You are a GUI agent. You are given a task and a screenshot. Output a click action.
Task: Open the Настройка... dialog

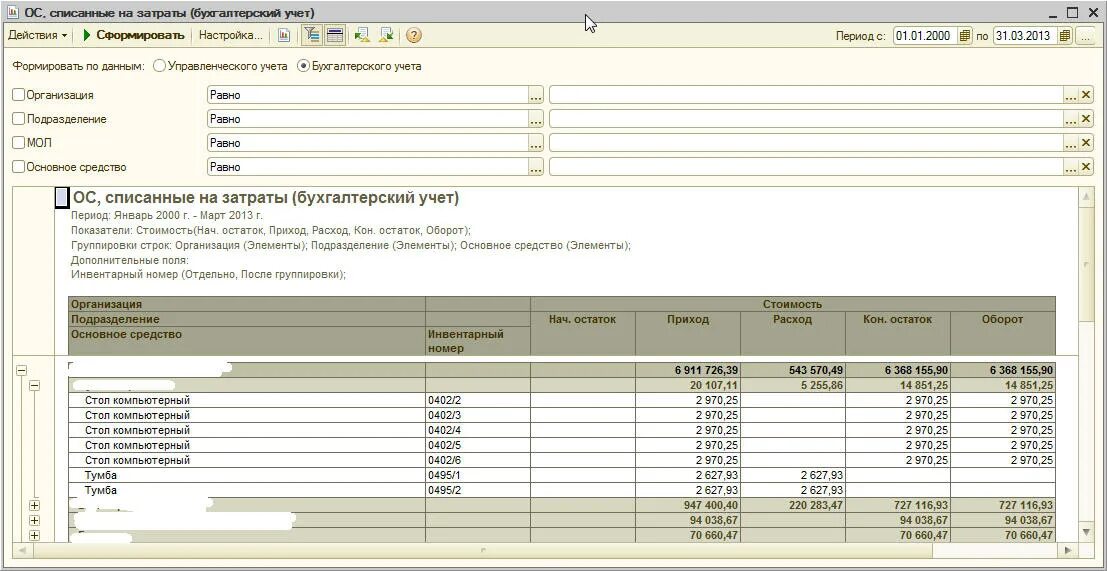(230, 35)
